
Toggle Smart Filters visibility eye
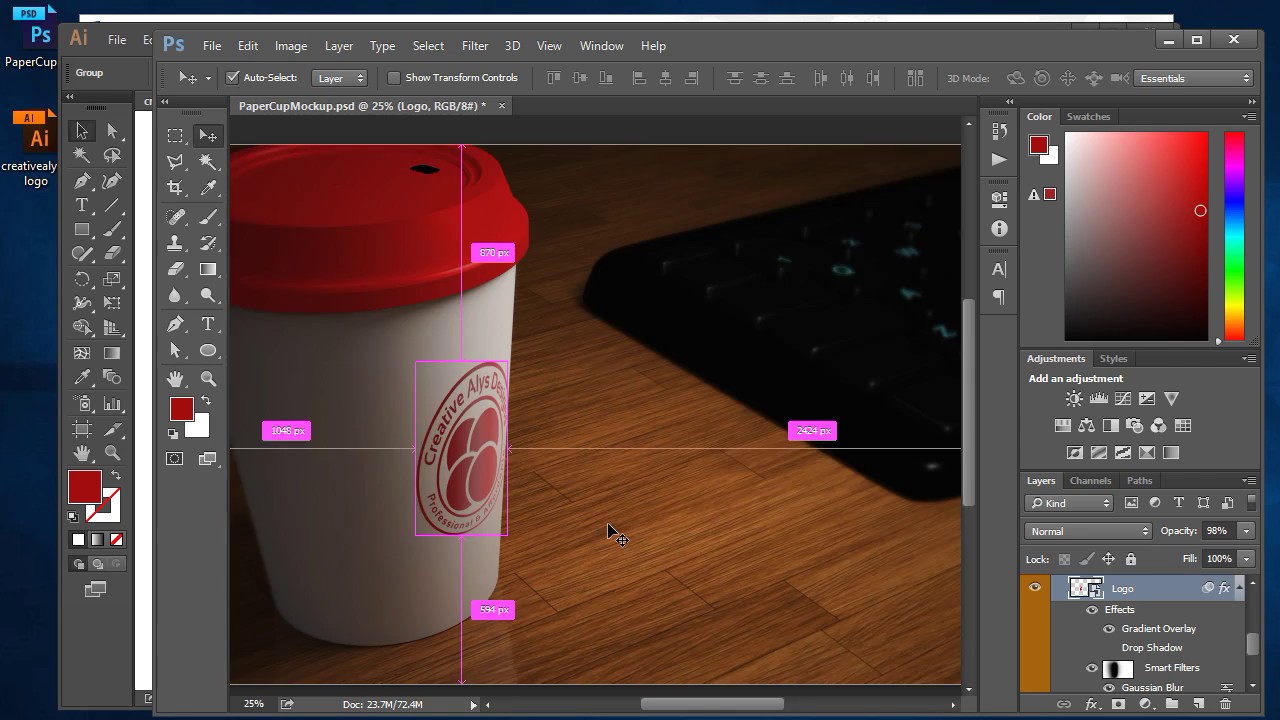pos(1092,668)
